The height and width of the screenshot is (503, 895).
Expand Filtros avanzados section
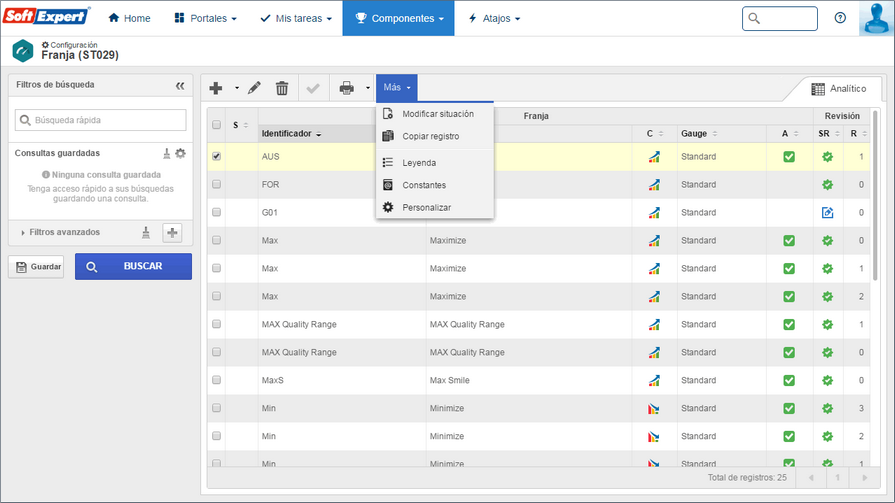60,232
